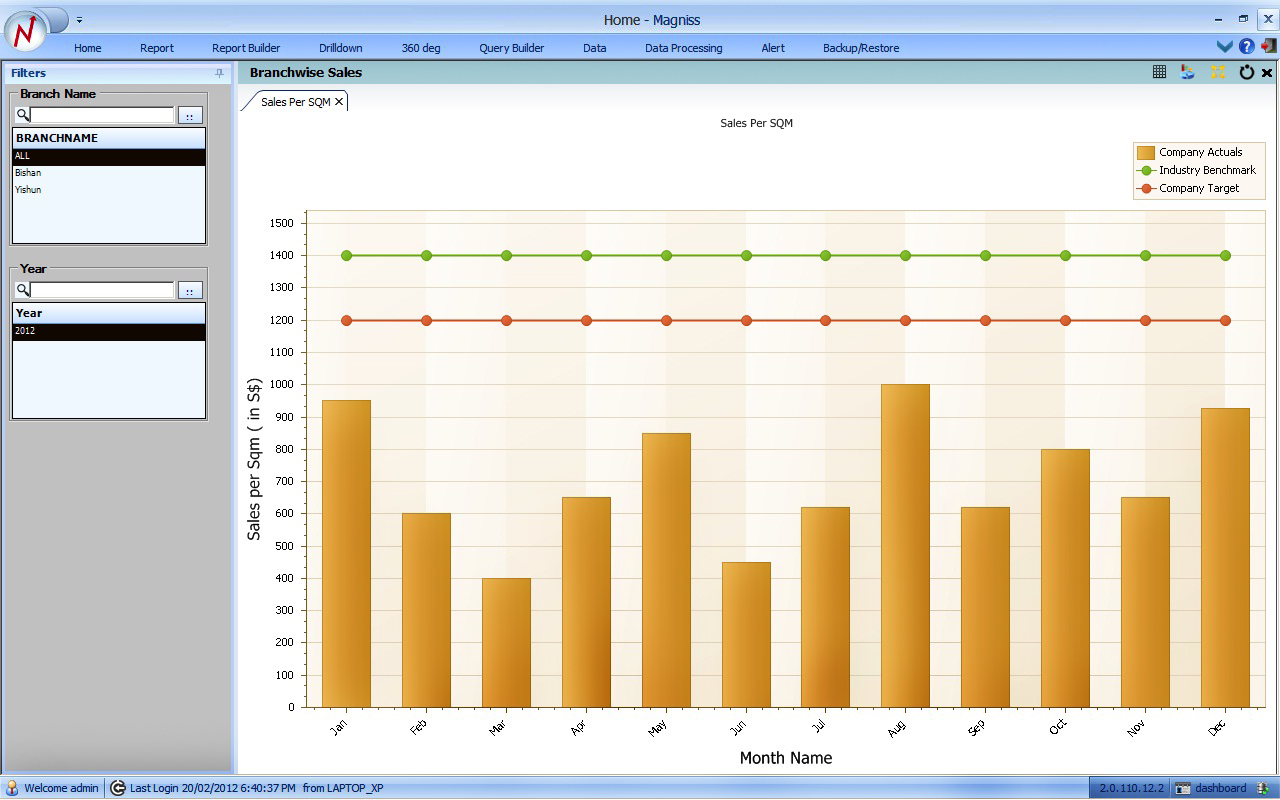Select the Sales Per SQM tab

click(x=295, y=102)
